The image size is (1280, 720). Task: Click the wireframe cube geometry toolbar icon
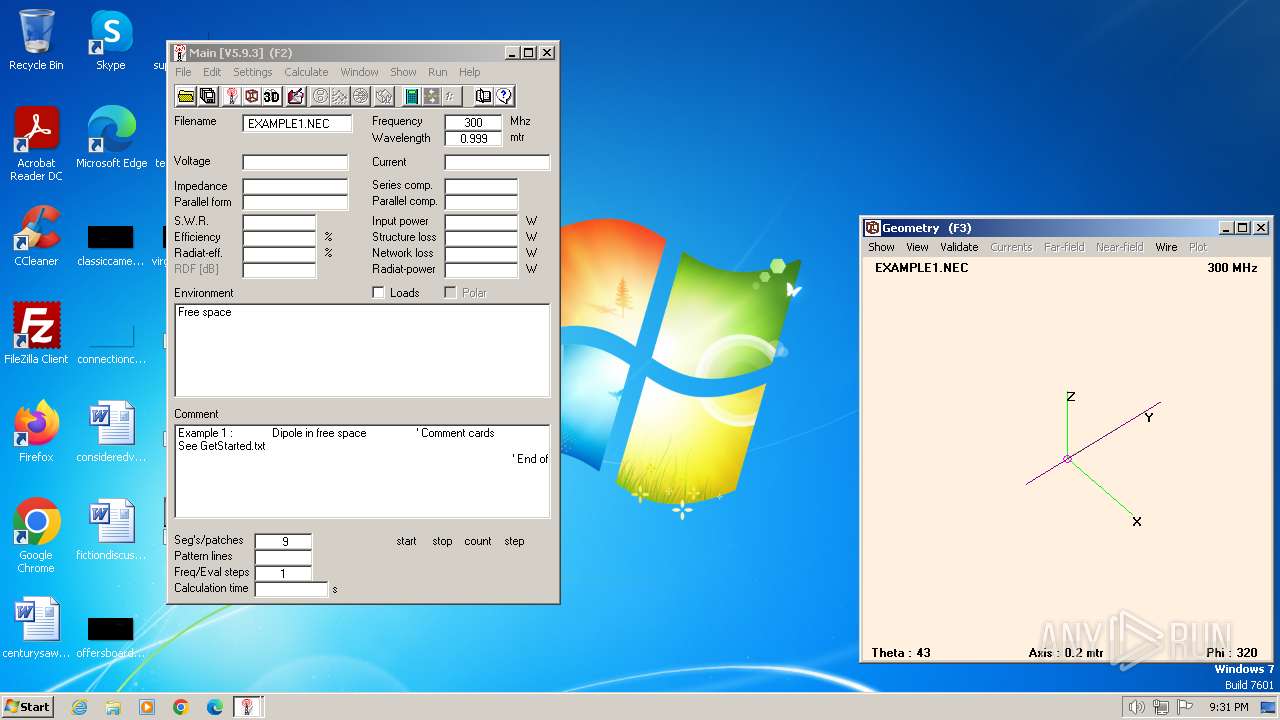point(251,96)
